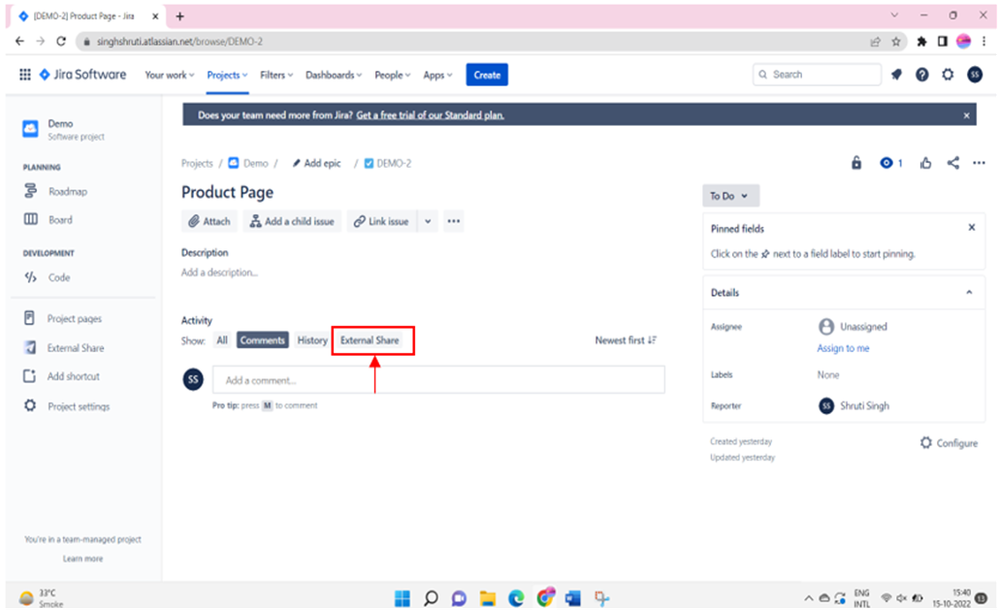
Task: Click the share icon on the issue
Action: [953, 163]
